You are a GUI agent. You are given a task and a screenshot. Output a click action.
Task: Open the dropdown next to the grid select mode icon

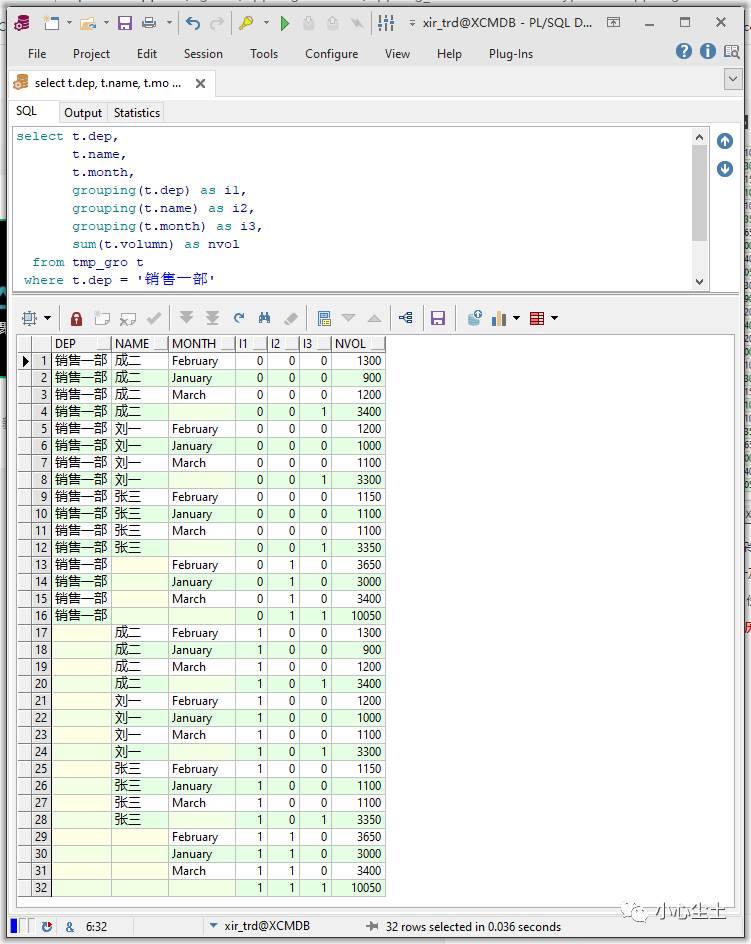[48, 318]
